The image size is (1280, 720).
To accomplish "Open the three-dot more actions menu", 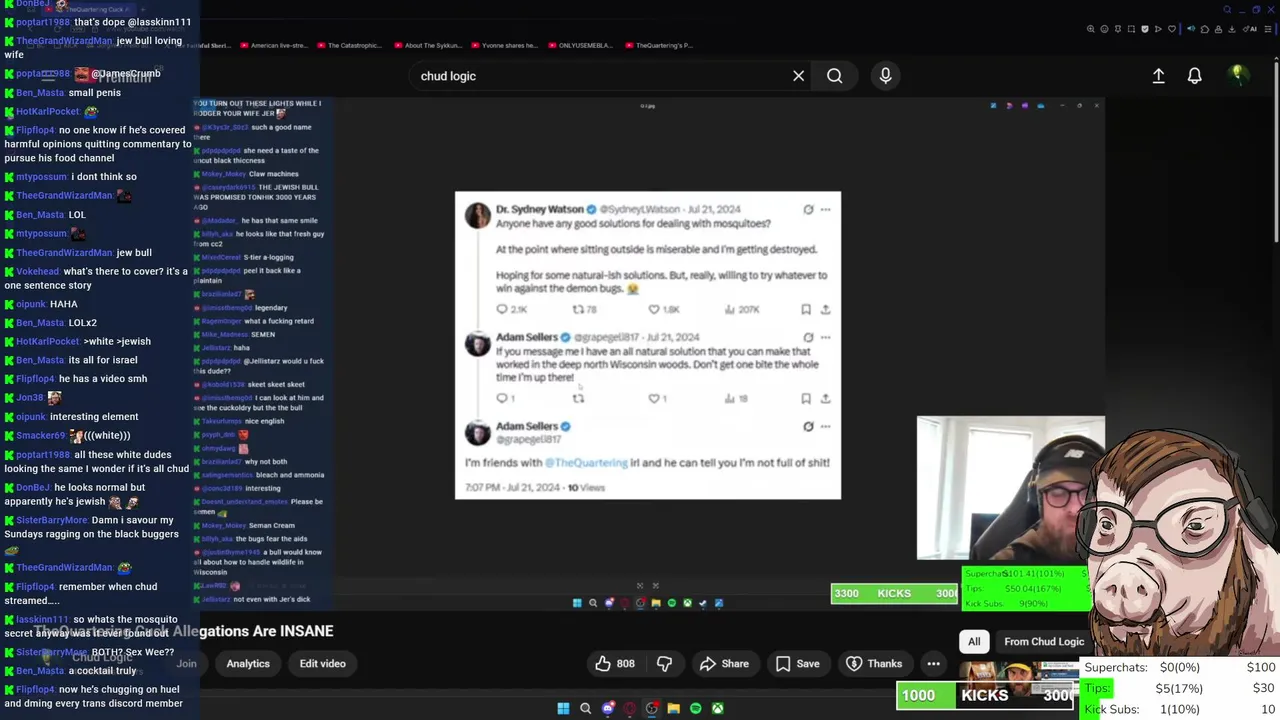I will tap(933, 664).
